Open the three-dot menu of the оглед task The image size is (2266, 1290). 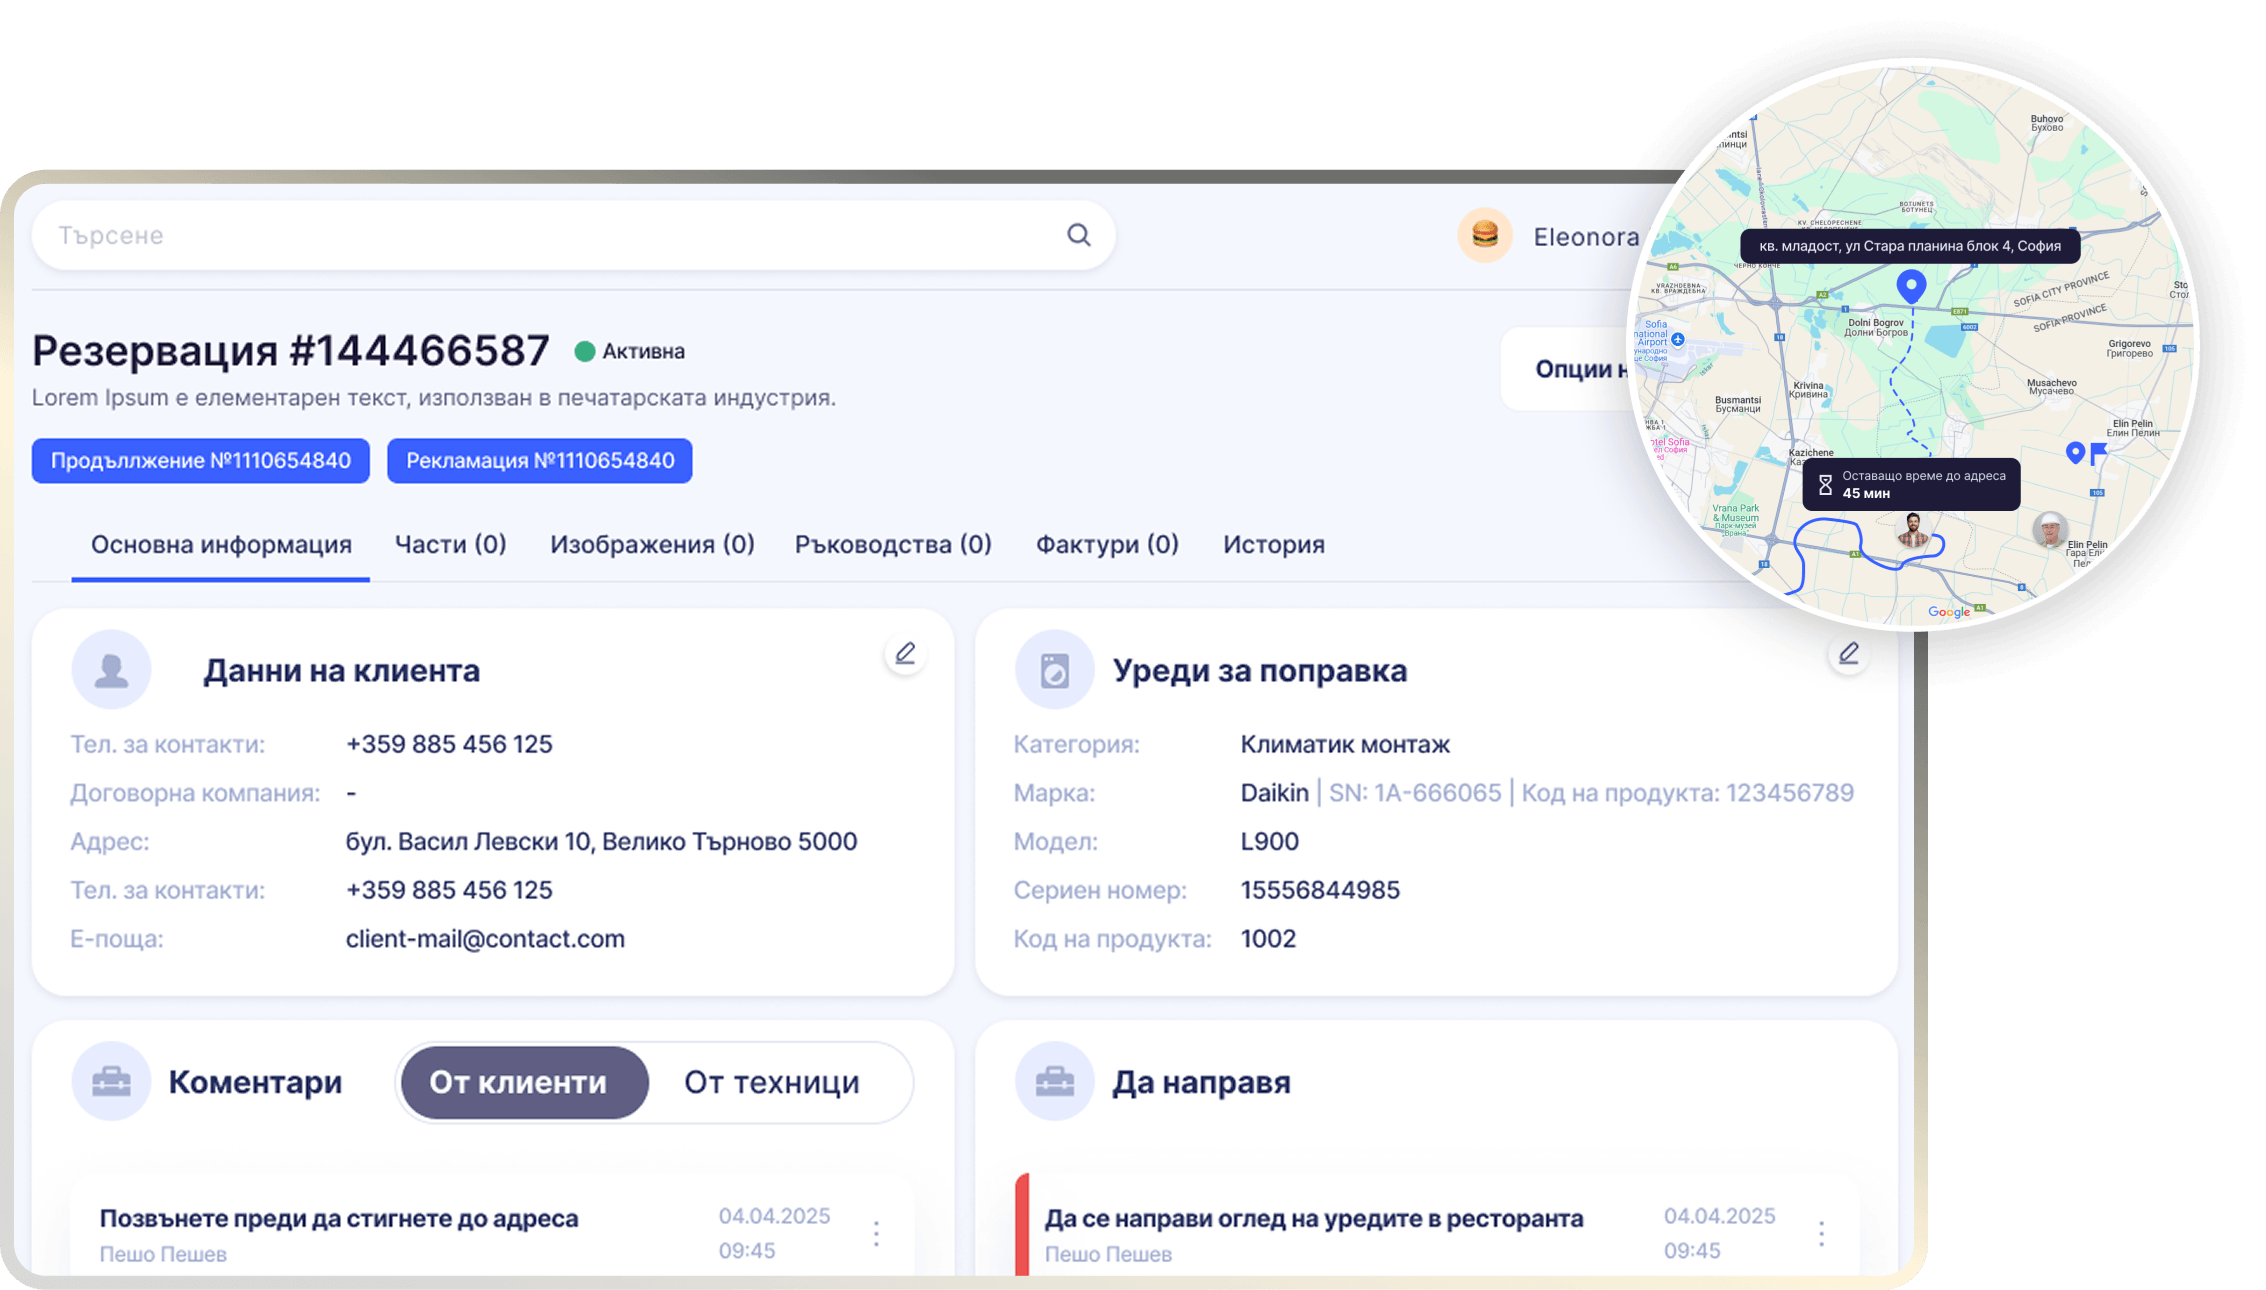(x=1821, y=1234)
